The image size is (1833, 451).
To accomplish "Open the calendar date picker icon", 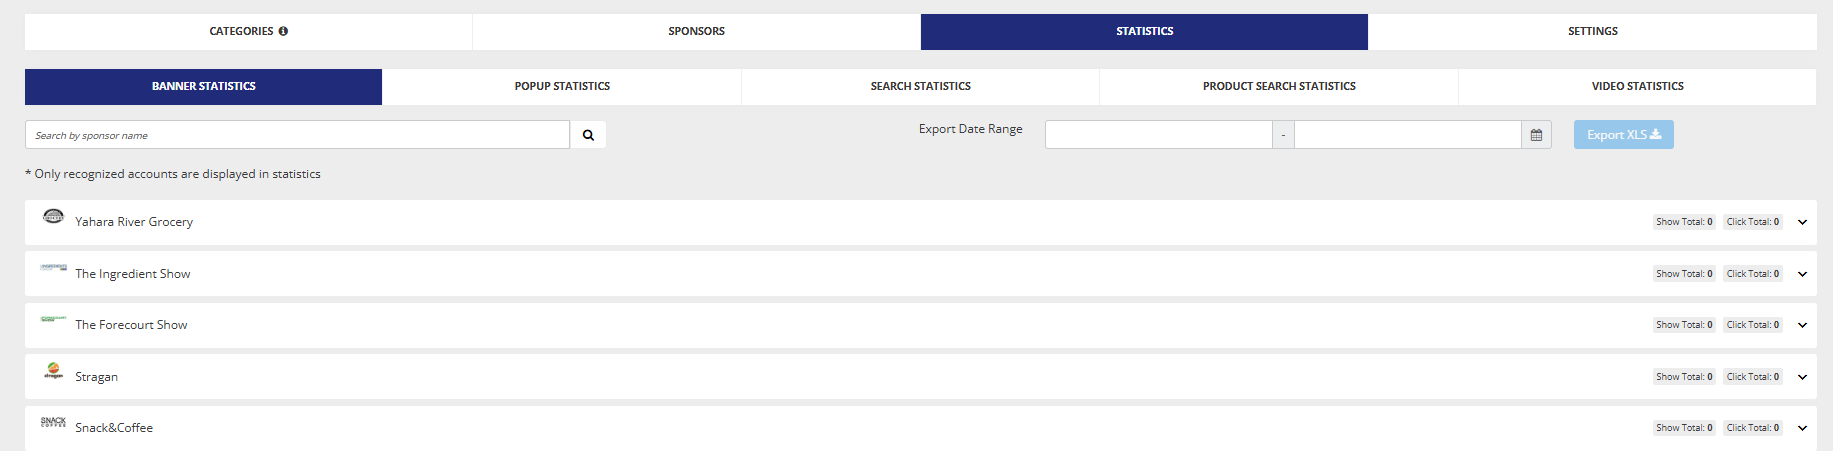I will [1536, 135].
